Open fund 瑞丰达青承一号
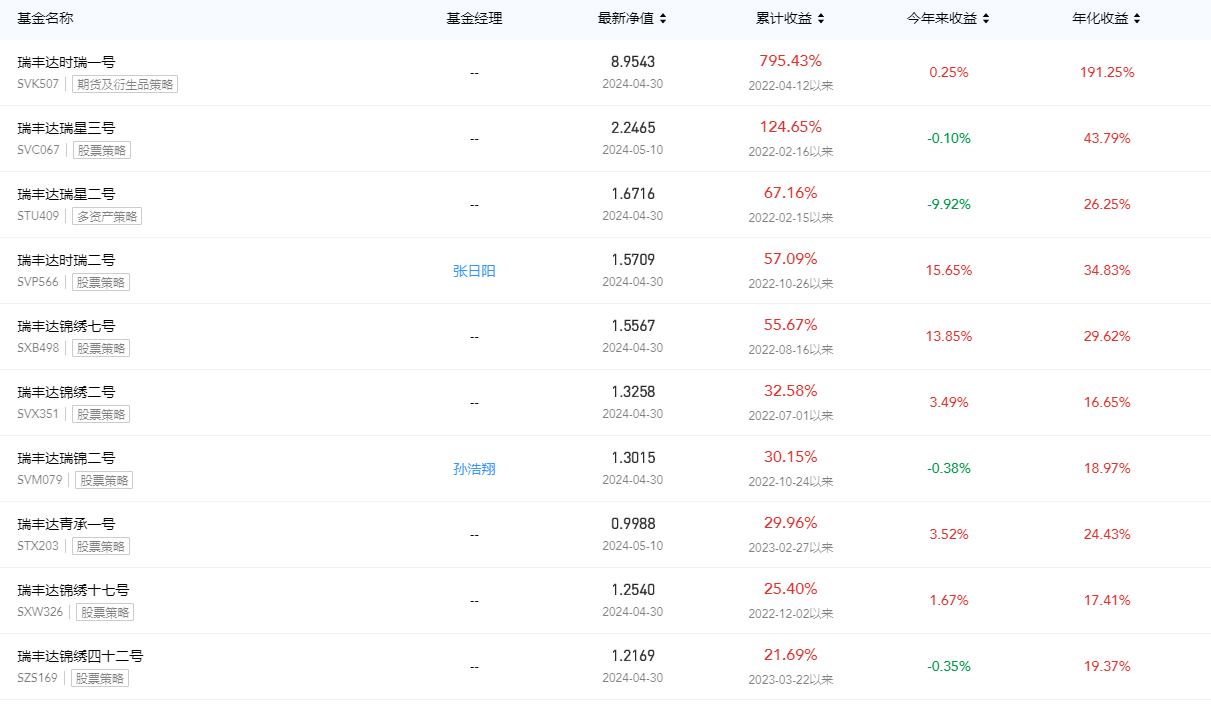 [x=66, y=524]
